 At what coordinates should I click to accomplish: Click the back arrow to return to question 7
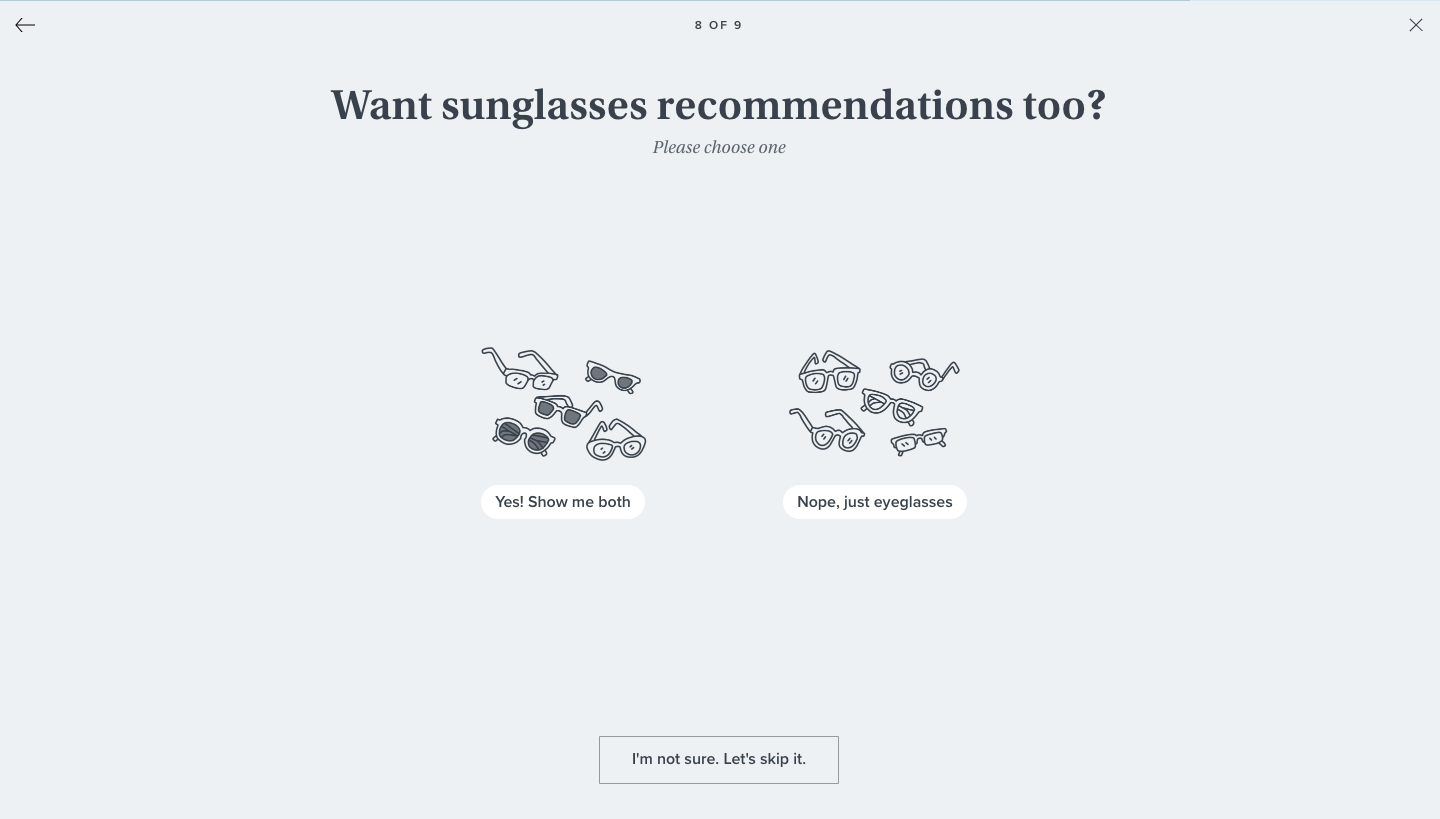[25, 25]
